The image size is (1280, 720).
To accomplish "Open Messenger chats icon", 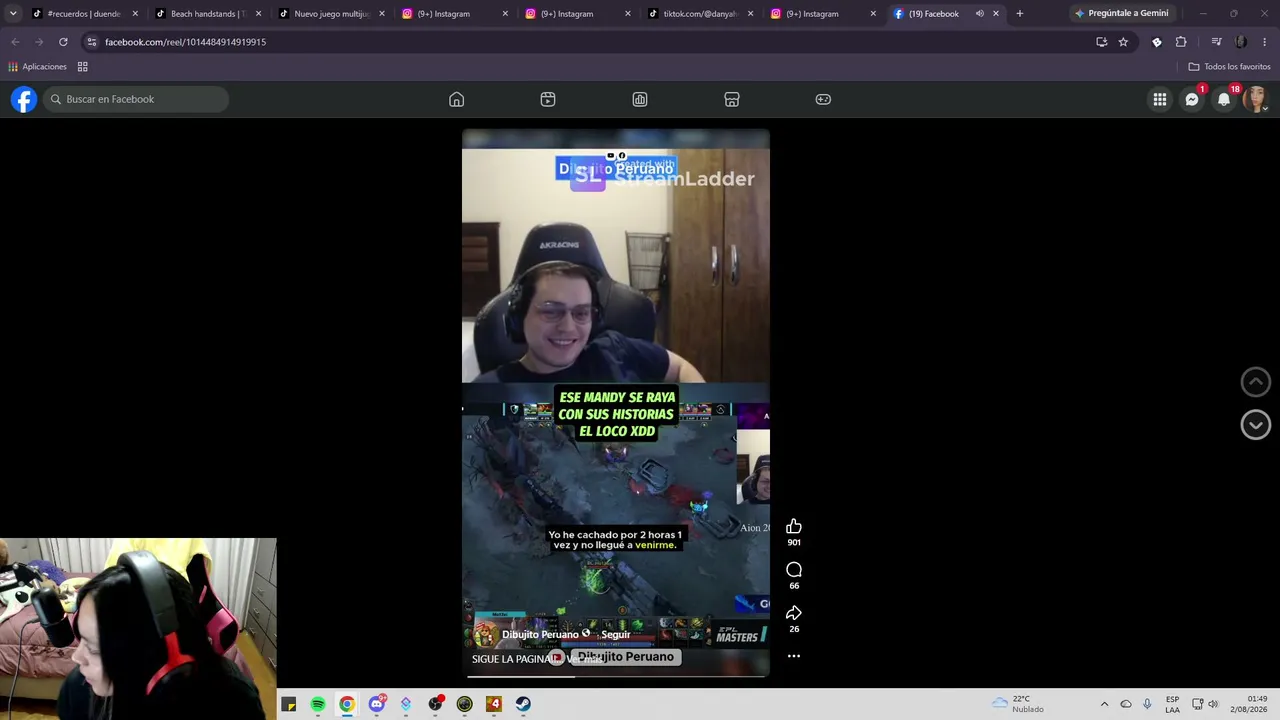I will point(1192,99).
